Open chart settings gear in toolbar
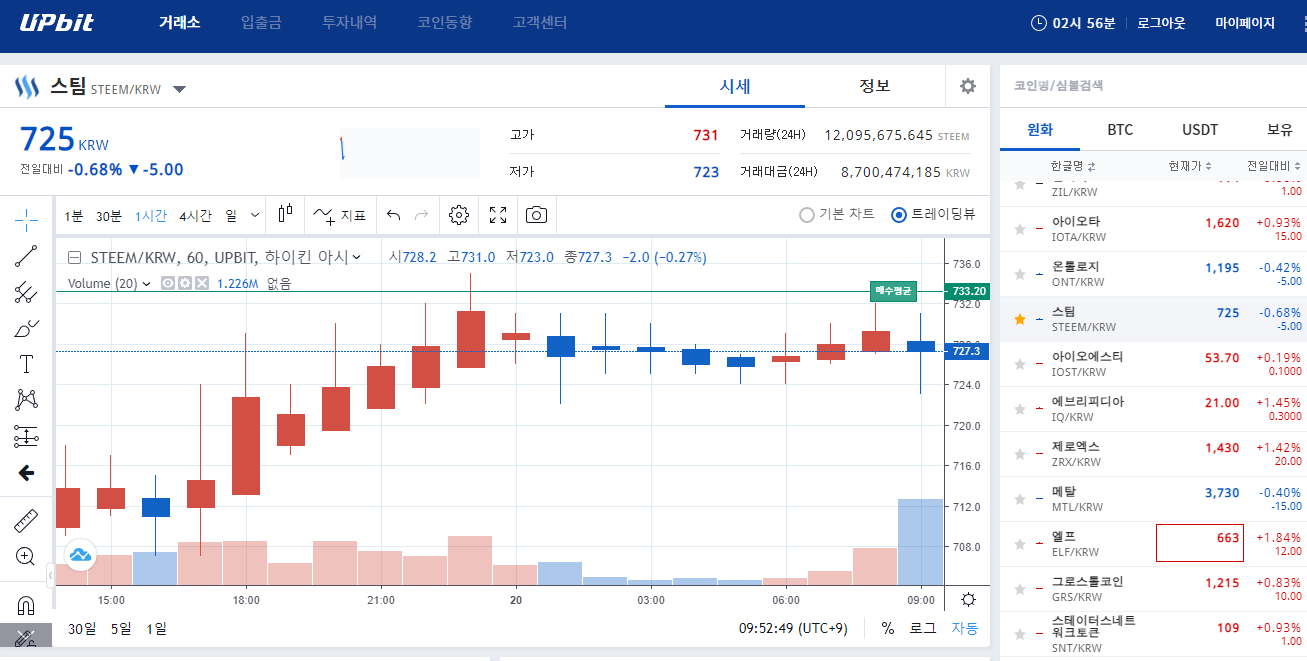Screen dimensions: 1307x661 459,215
